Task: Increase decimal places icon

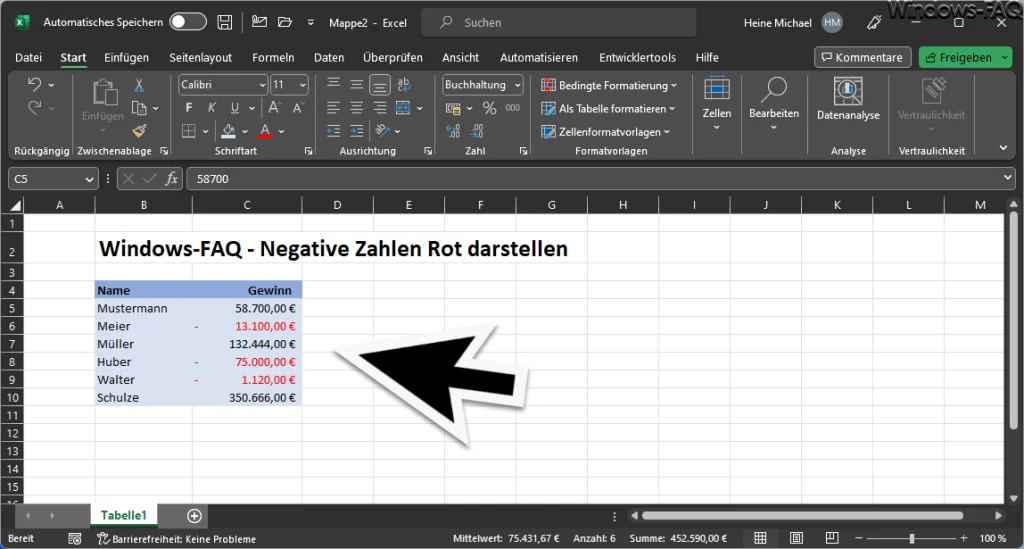Action: 453,131
